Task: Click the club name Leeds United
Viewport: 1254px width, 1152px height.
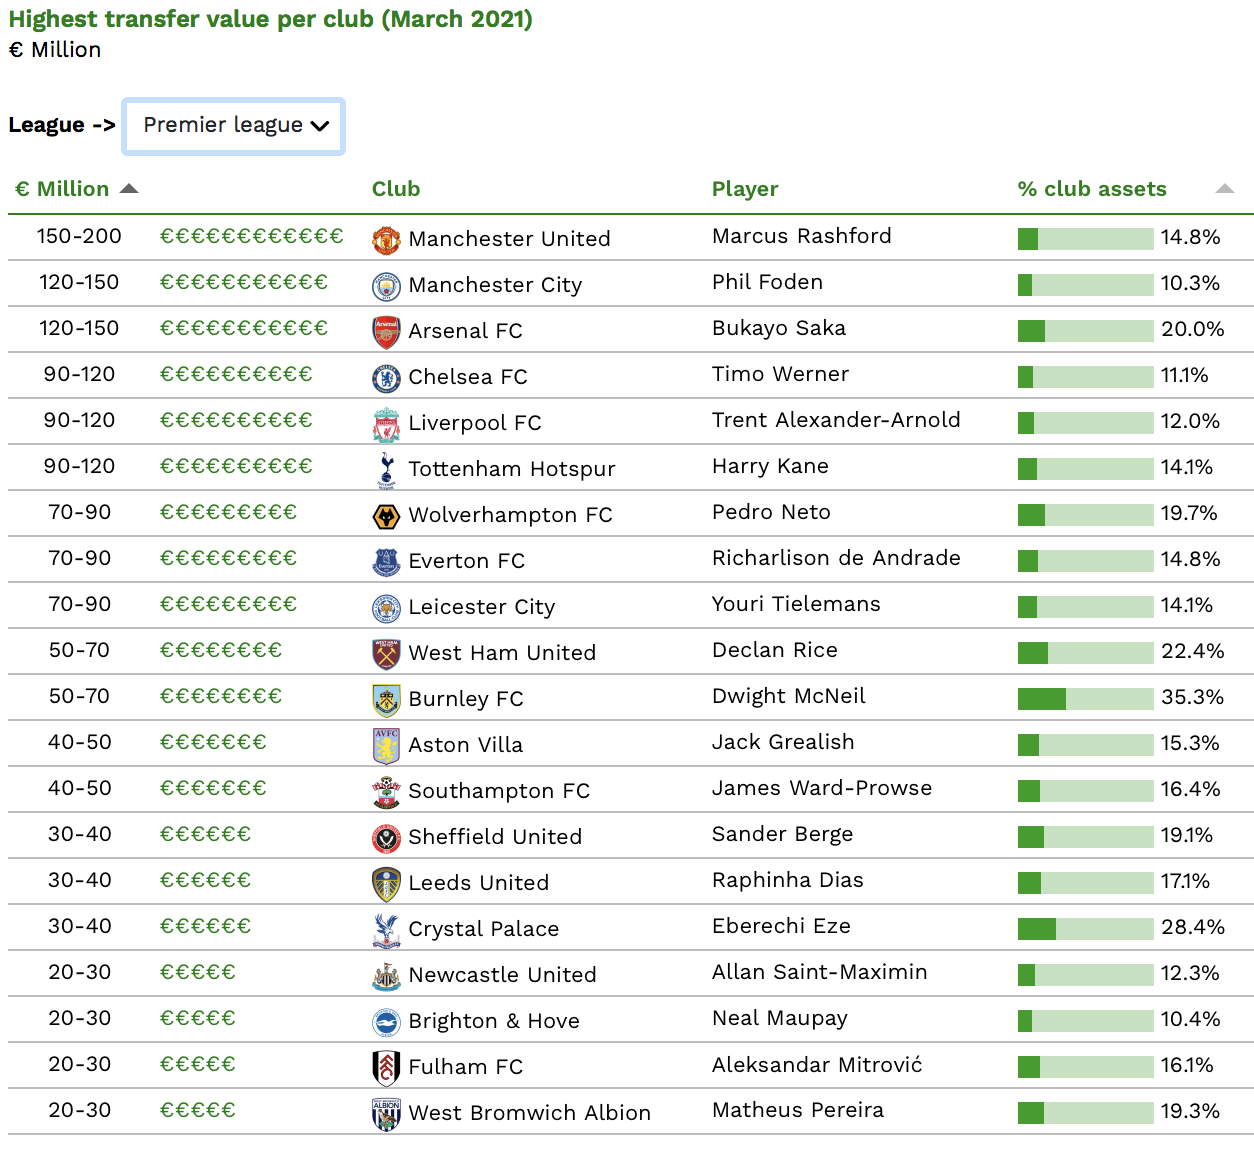Action: 478,883
